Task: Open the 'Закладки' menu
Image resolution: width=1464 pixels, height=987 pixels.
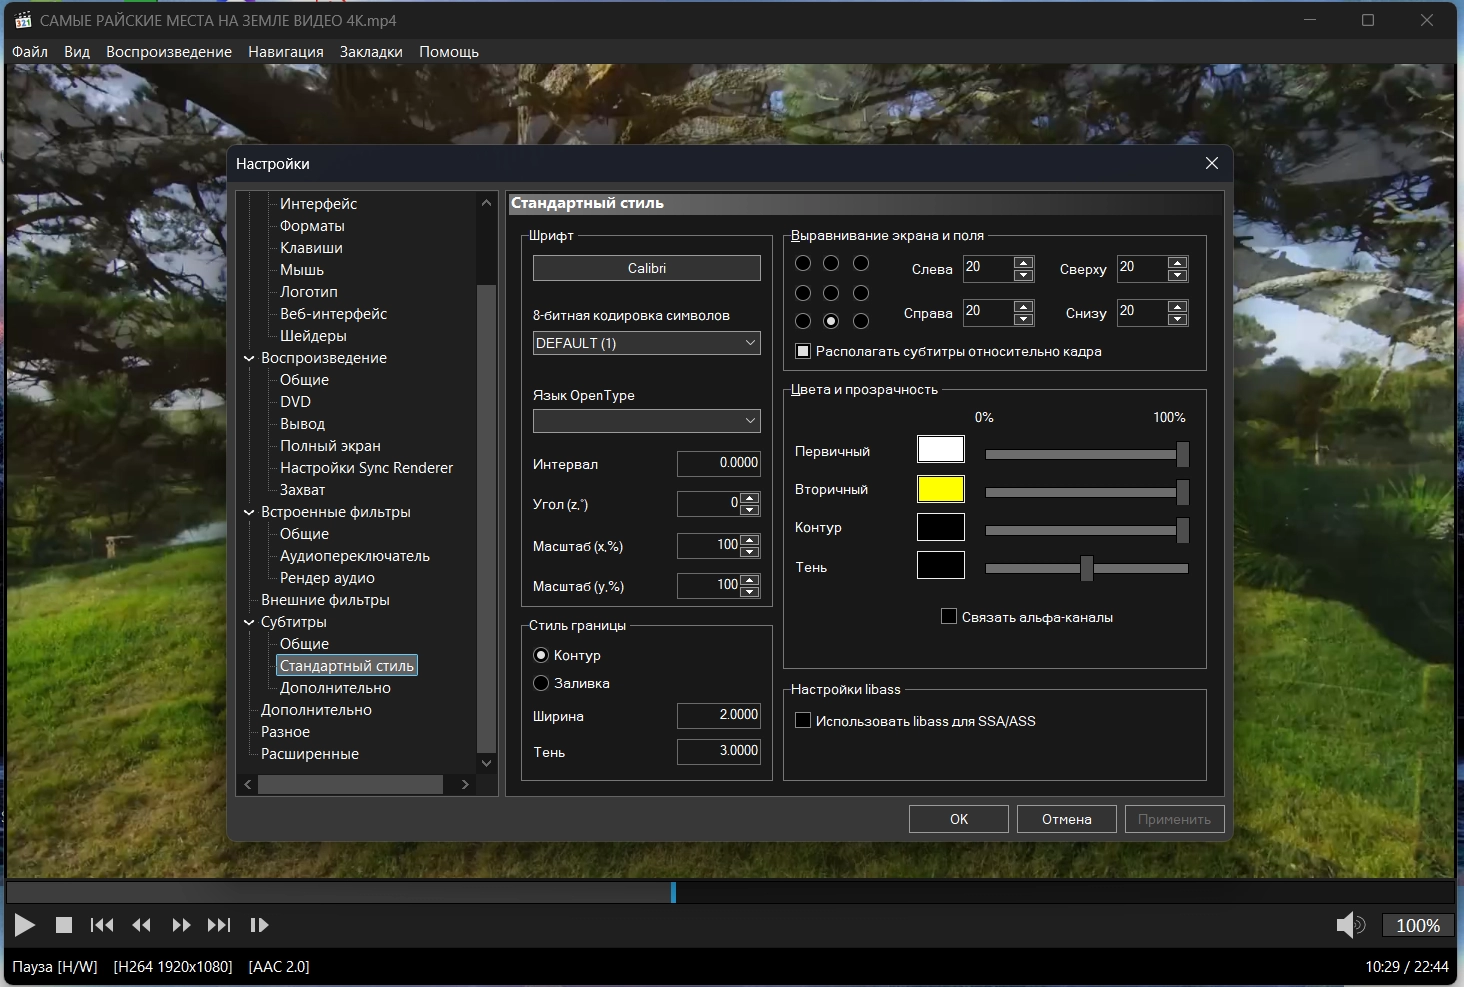Action: click(371, 52)
